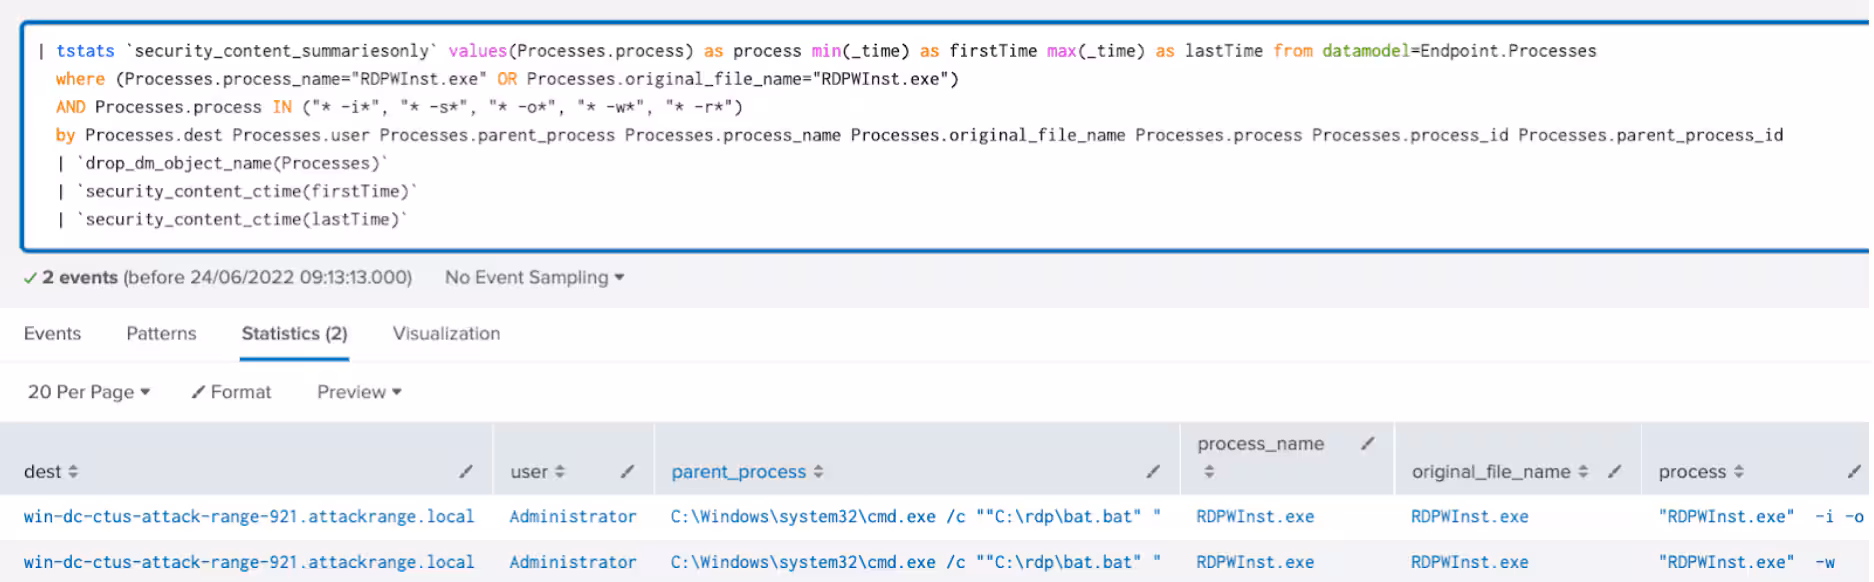Sort by user column sort arrows
The height and width of the screenshot is (582, 1874).
click(x=560, y=472)
